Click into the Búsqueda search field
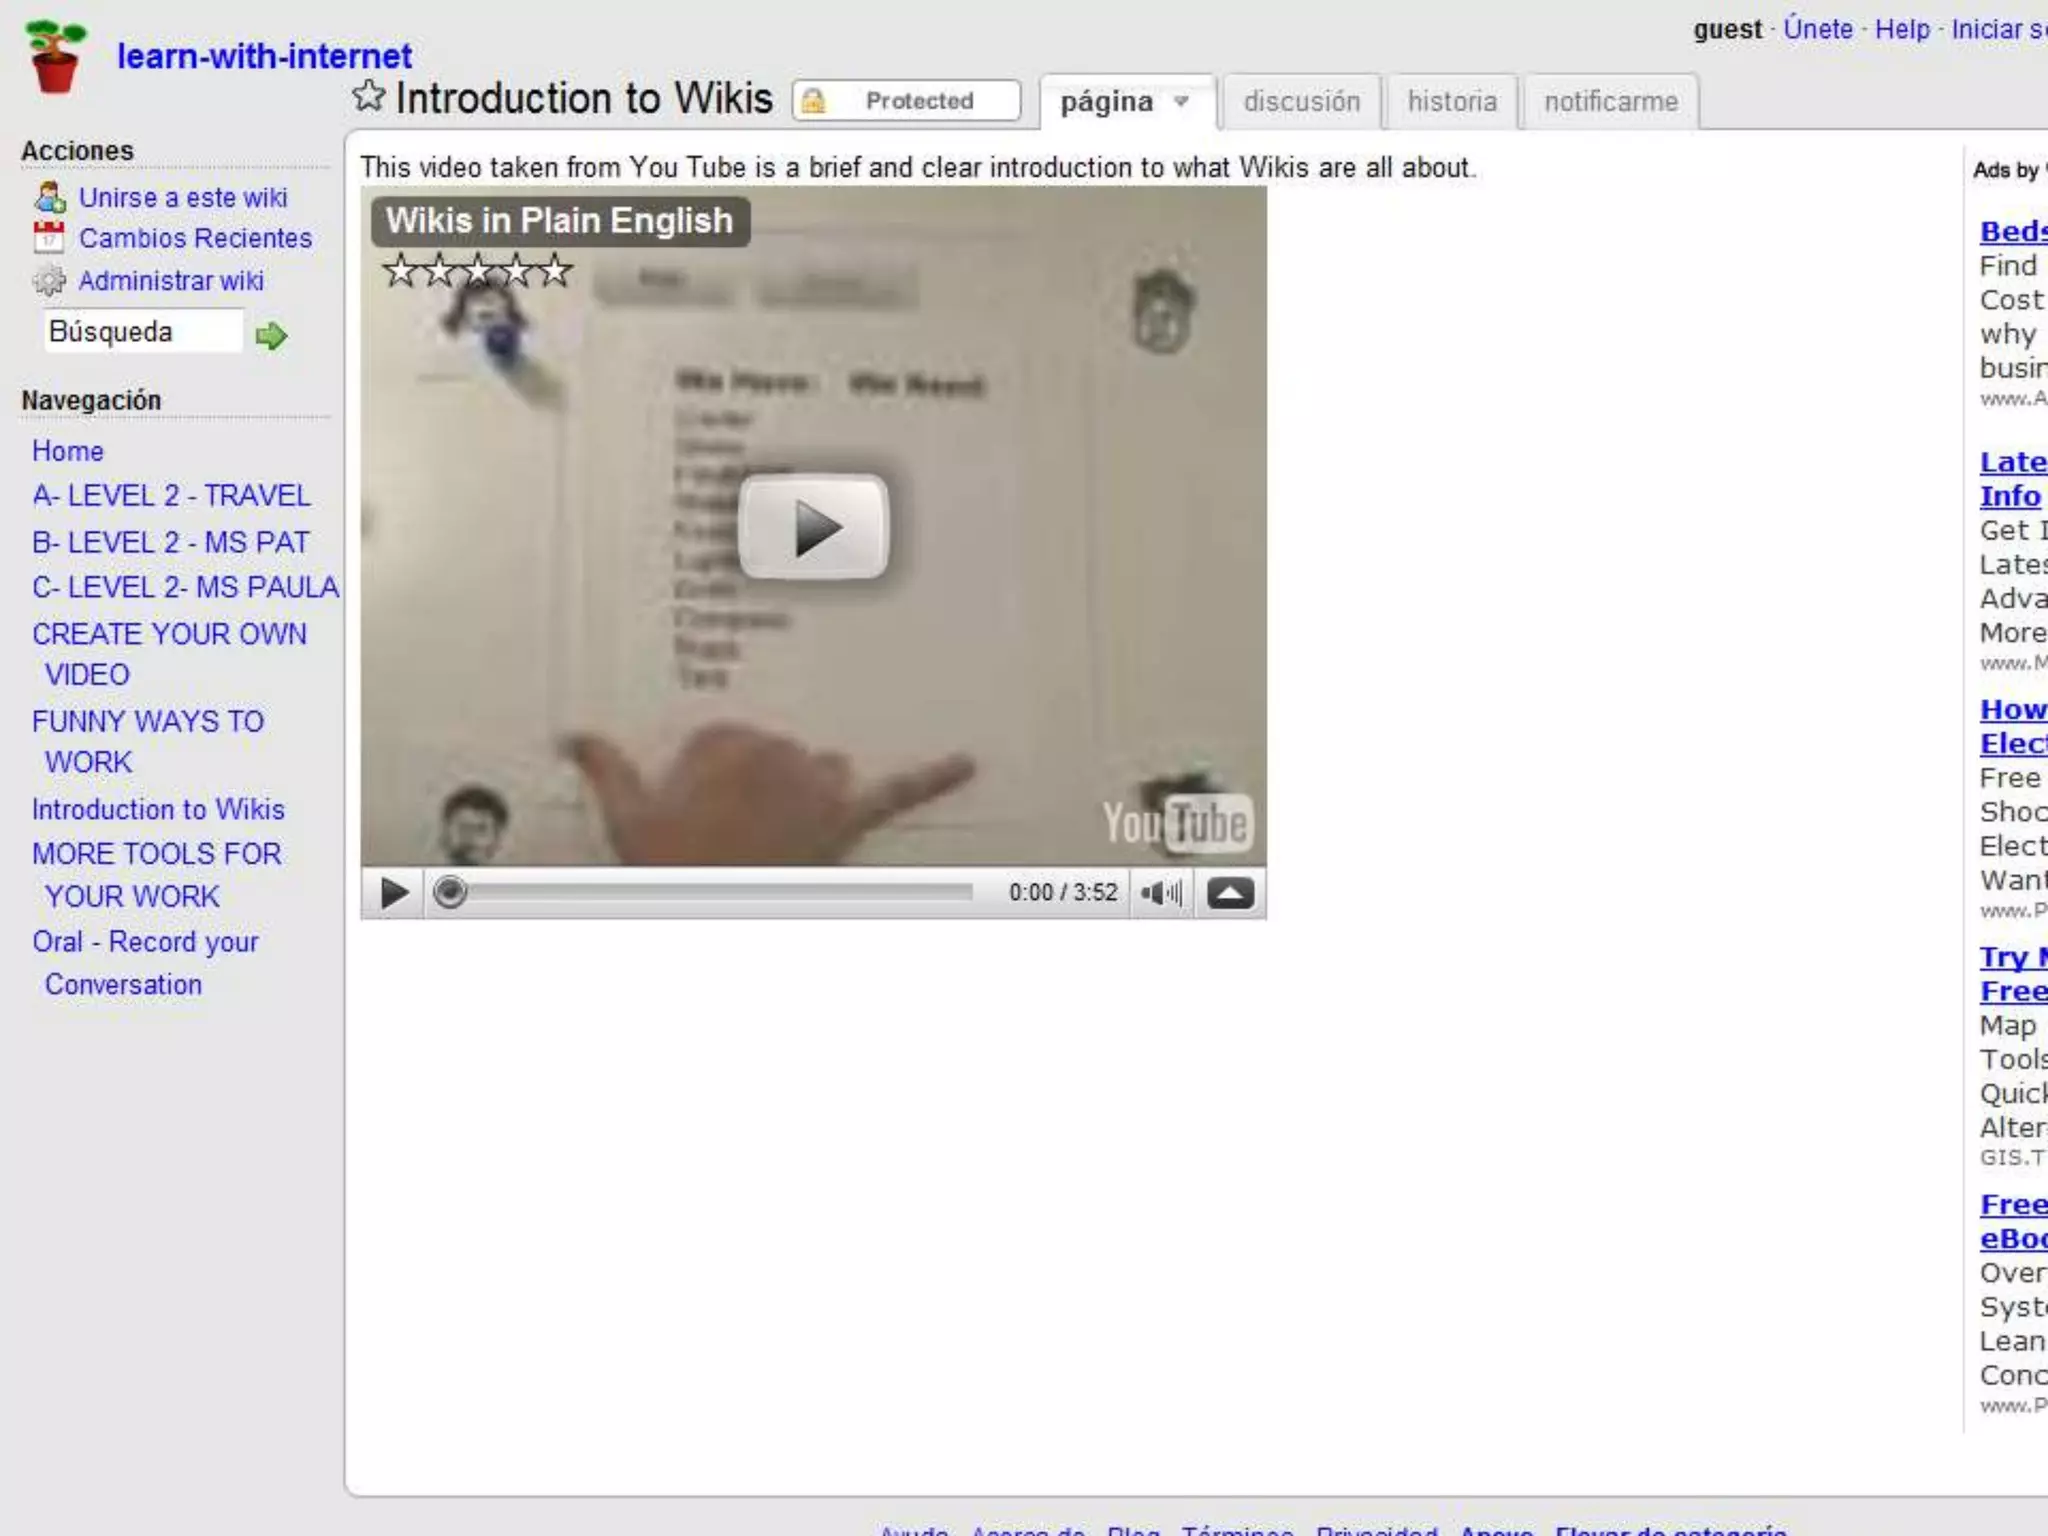2048x1536 pixels. click(x=142, y=331)
